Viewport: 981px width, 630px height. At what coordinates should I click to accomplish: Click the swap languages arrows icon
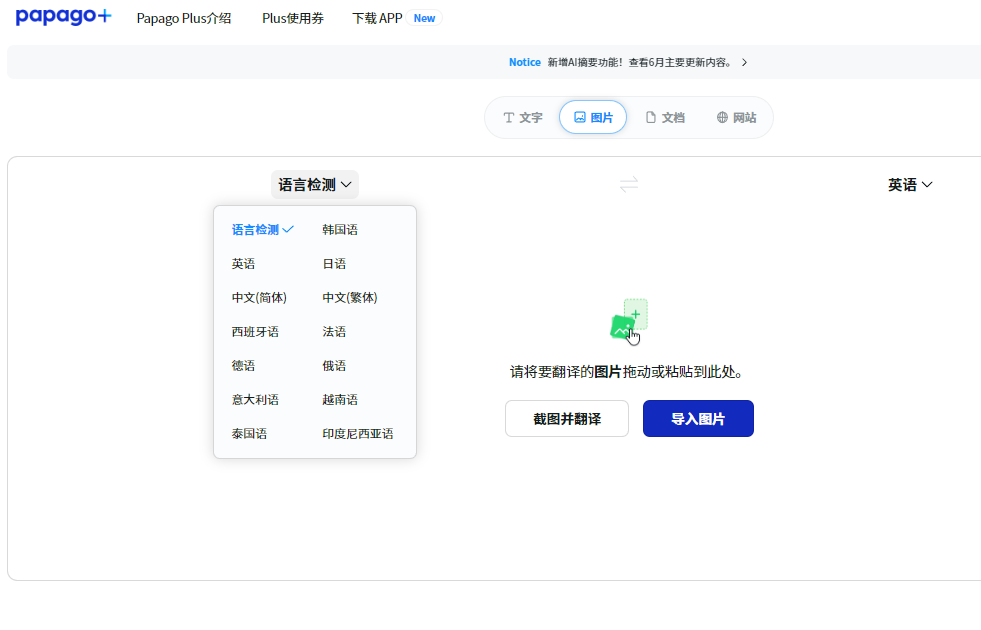pyautogui.click(x=629, y=185)
